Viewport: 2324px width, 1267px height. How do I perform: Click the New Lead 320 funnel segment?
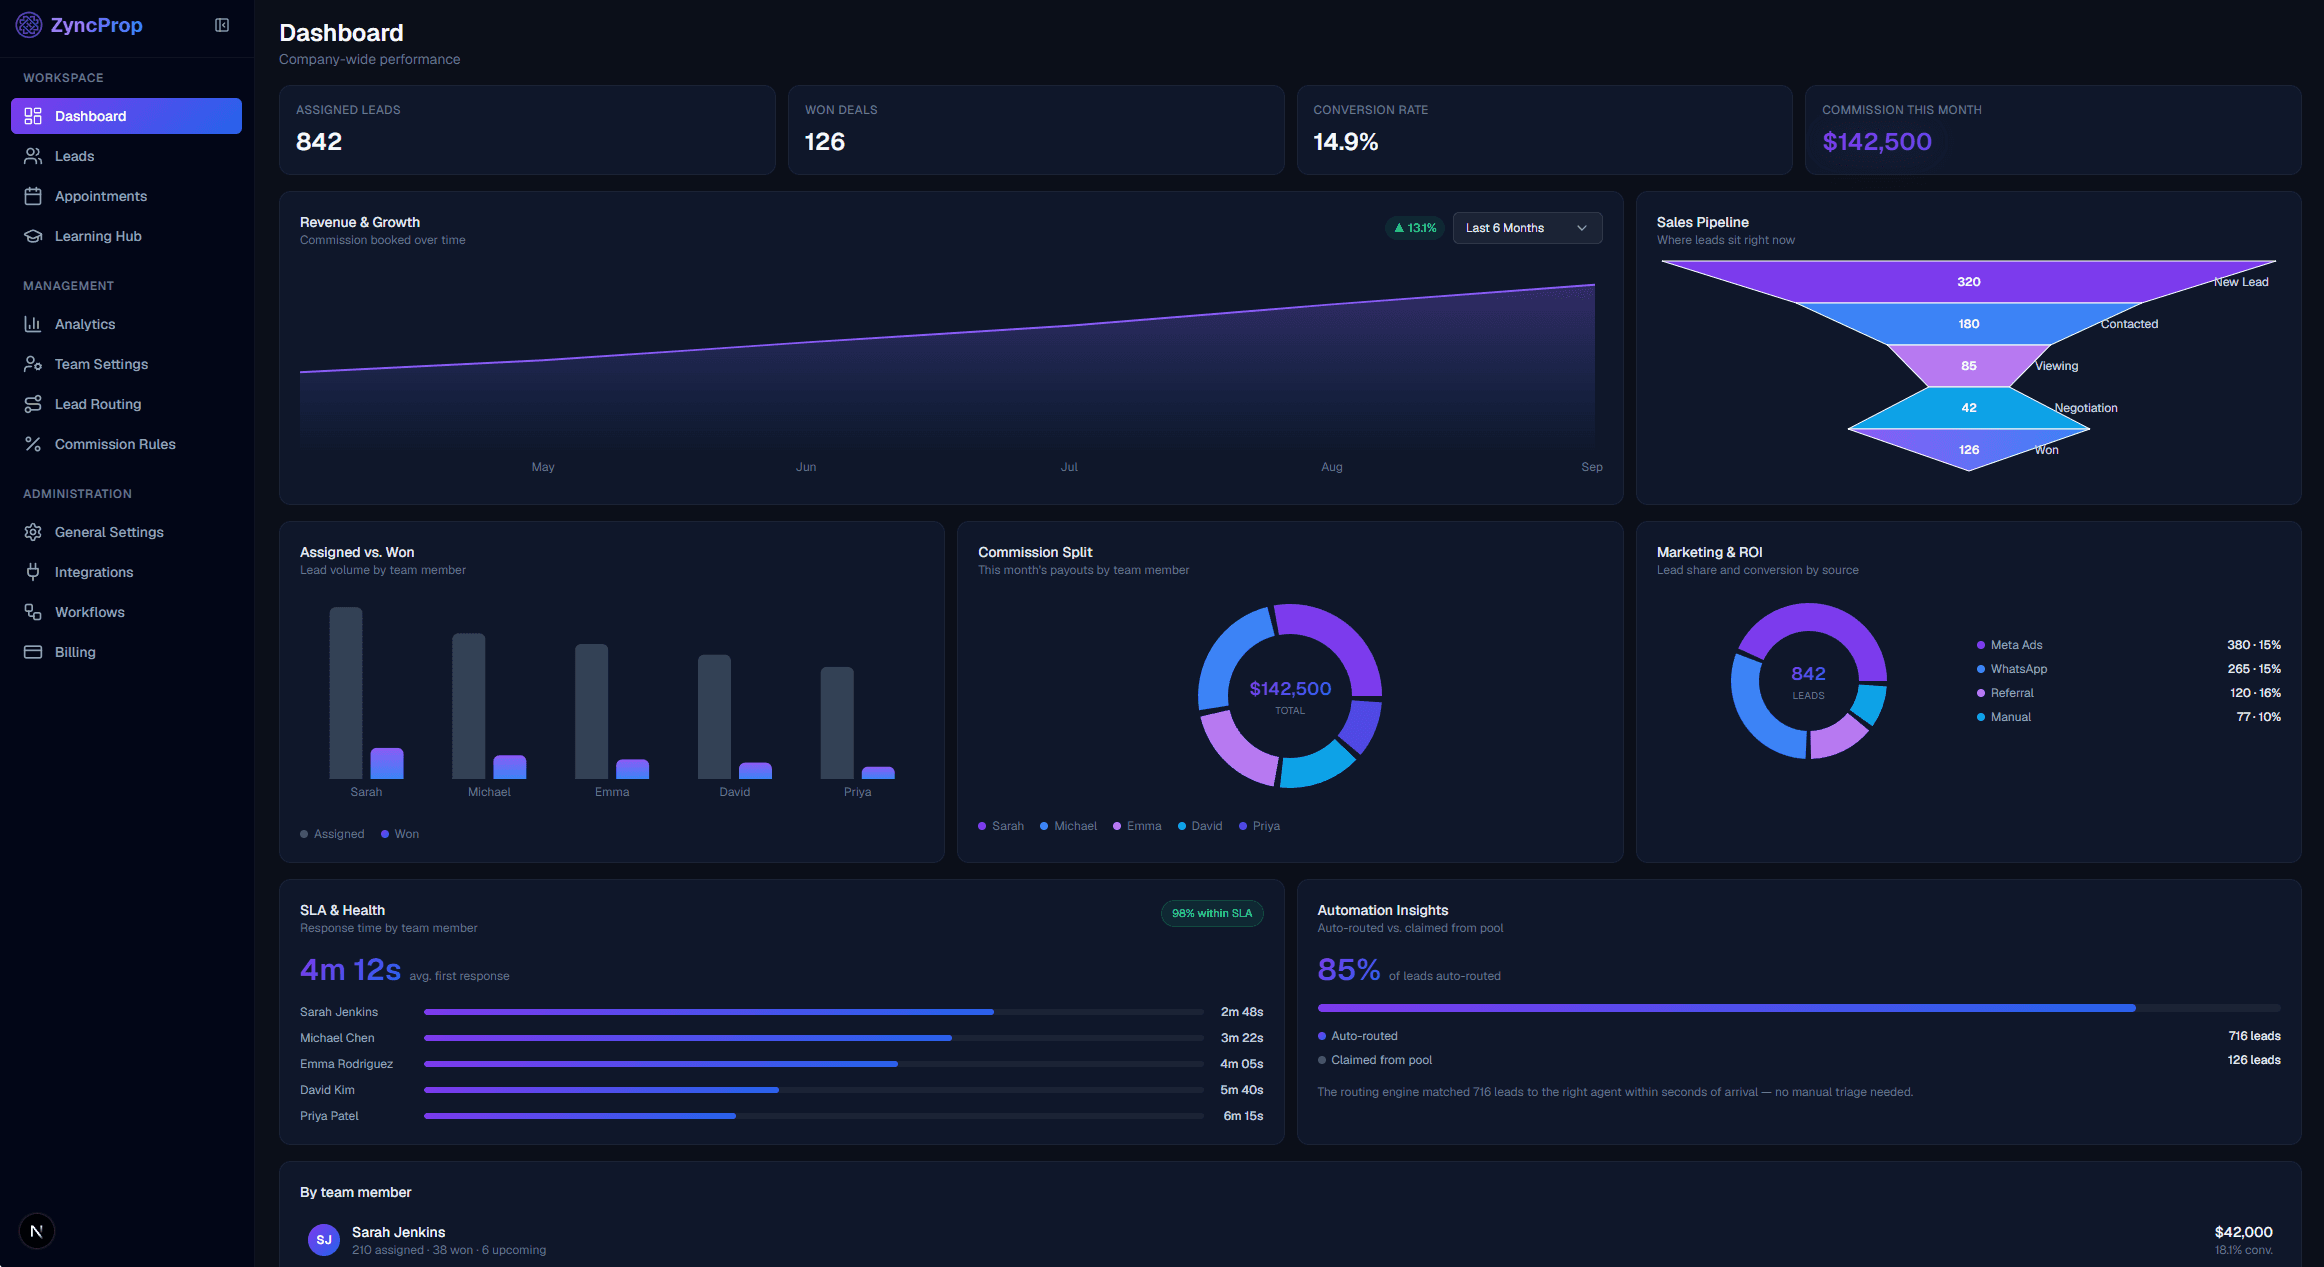(x=1968, y=282)
